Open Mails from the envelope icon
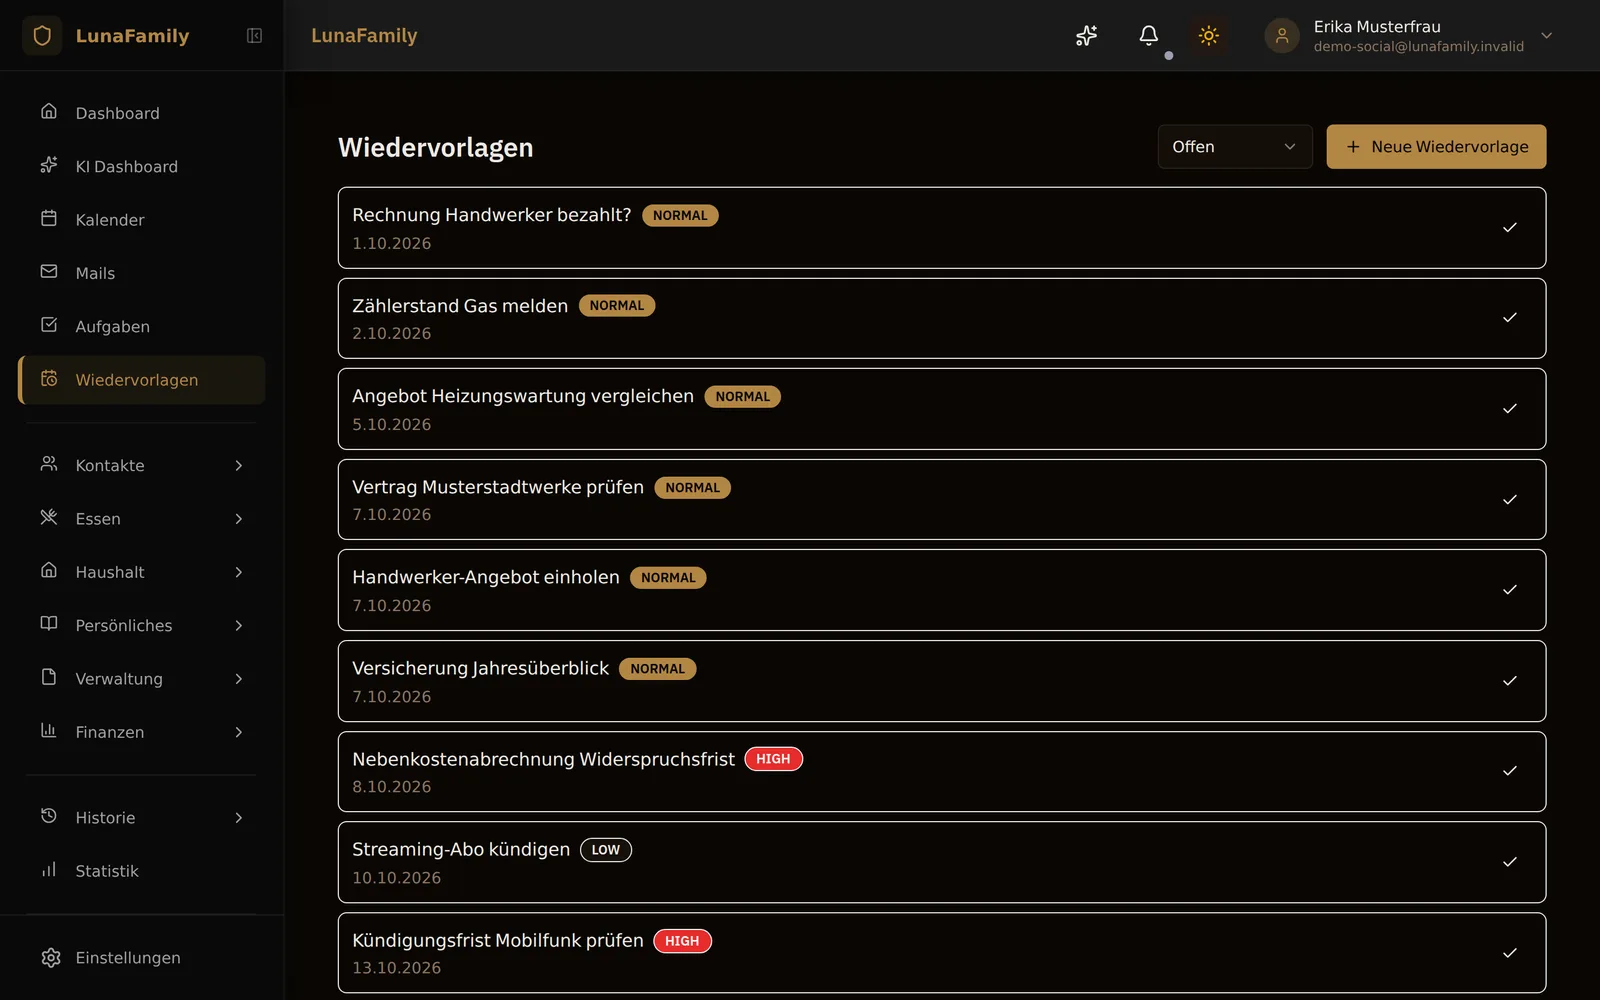Viewport: 1600px width, 1000px height. tap(49, 272)
